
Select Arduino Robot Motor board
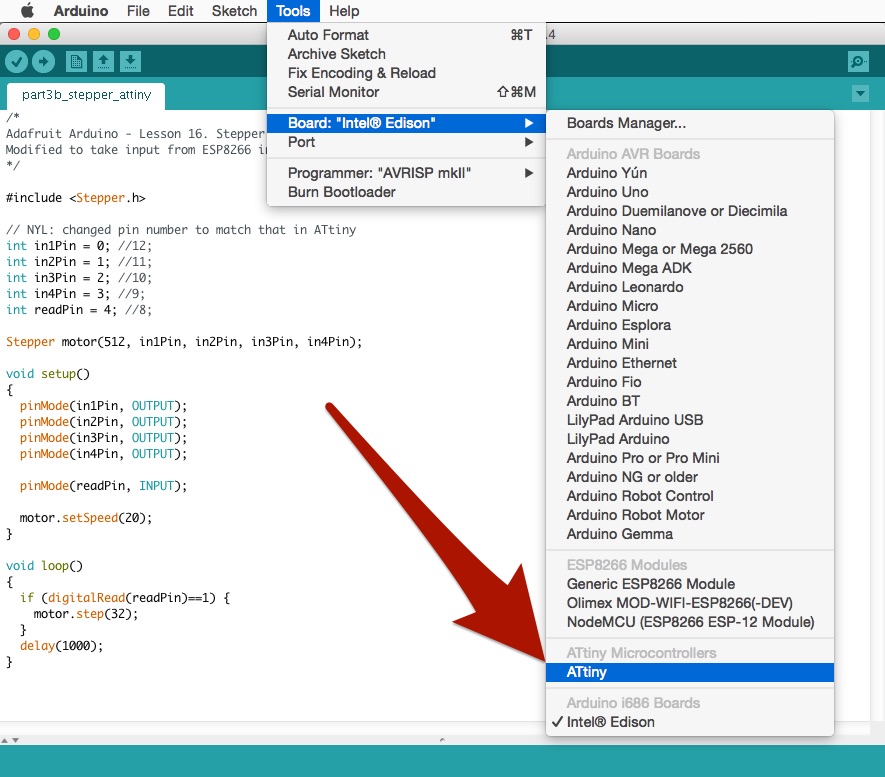pos(690,515)
